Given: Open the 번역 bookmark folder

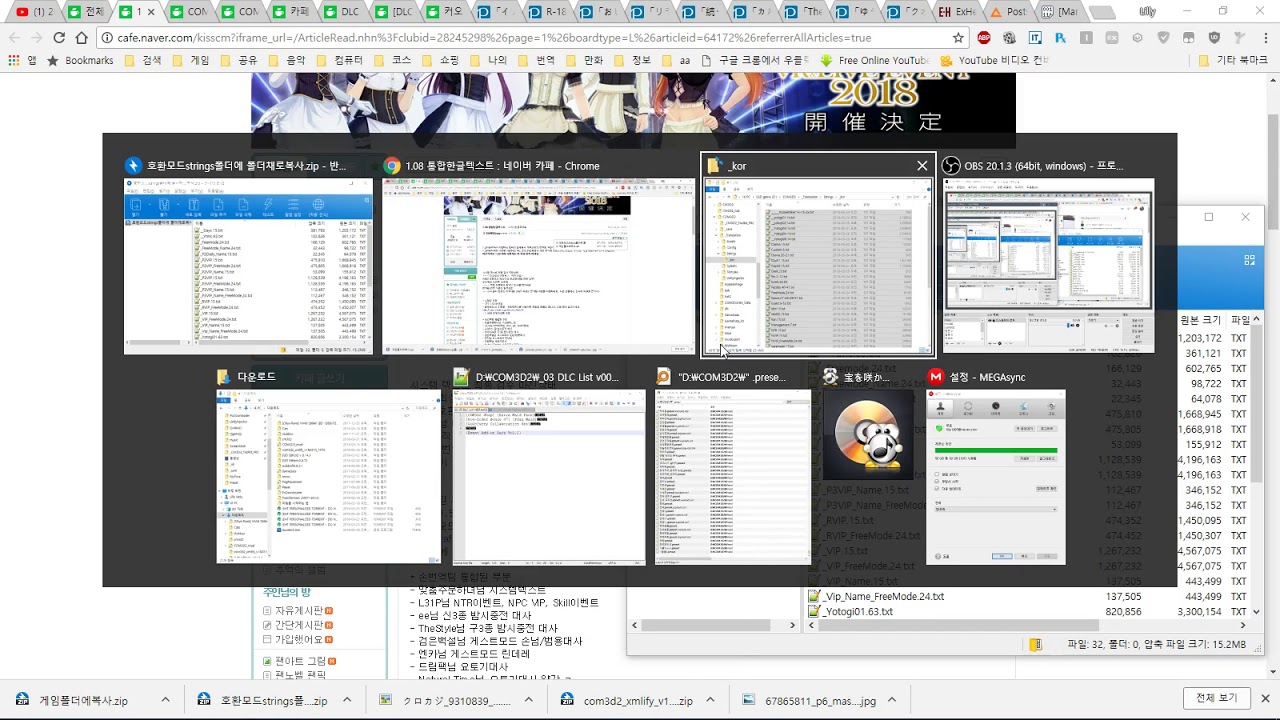Looking at the screenshot, I should 537,60.
